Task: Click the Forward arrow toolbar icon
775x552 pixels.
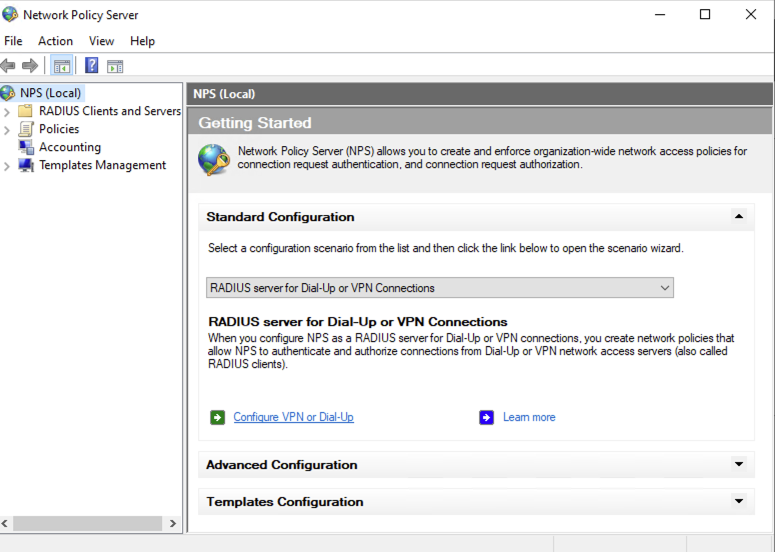Action: pyautogui.click(x=30, y=66)
